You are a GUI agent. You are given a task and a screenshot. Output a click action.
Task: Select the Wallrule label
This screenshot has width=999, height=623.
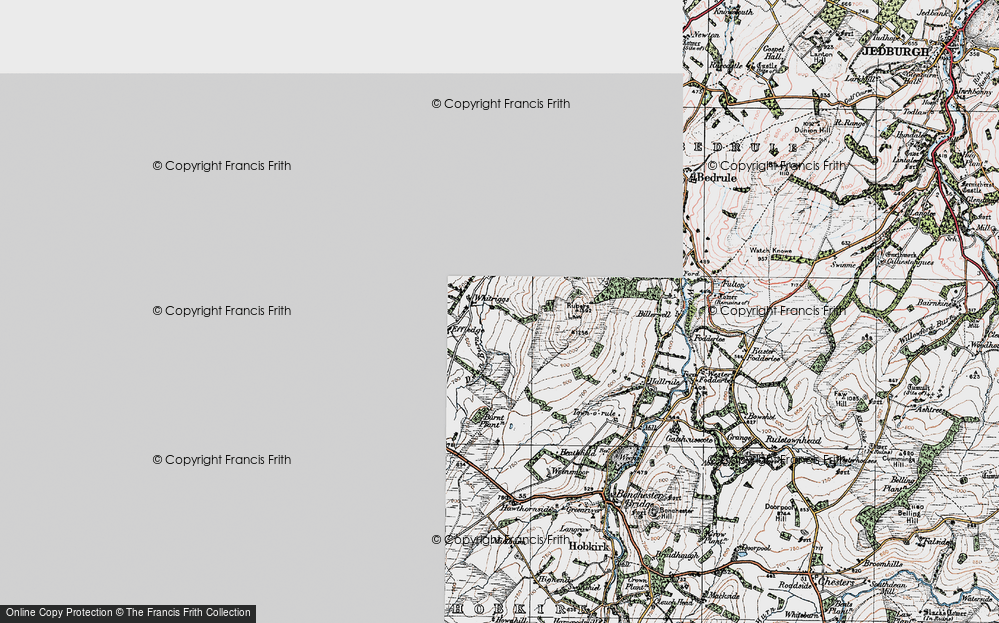point(663,382)
